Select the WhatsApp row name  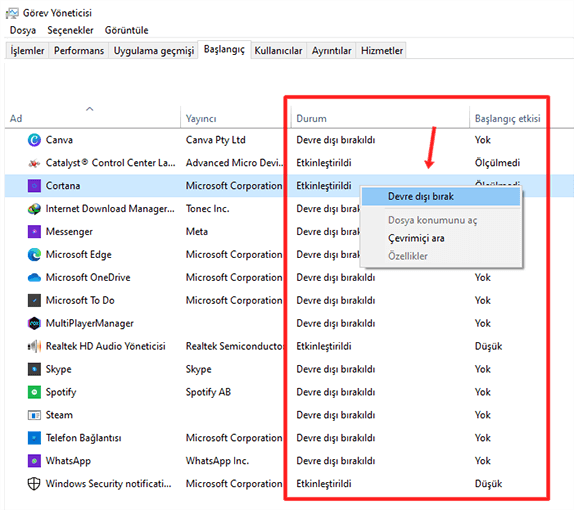coord(68,461)
